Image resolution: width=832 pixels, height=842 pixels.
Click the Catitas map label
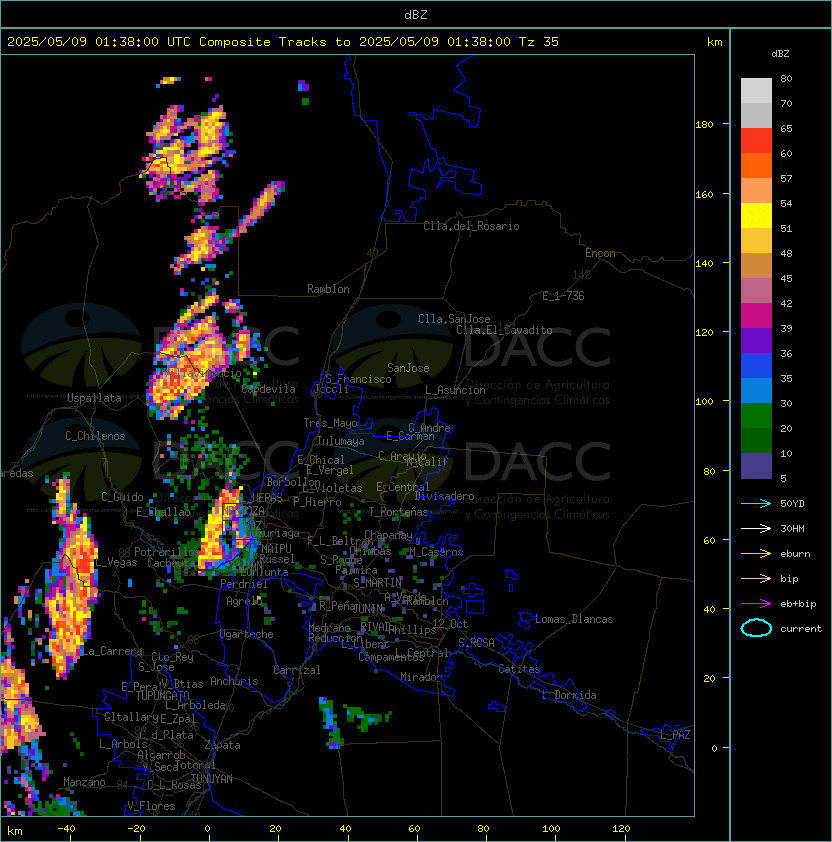click(x=519, y=669)
